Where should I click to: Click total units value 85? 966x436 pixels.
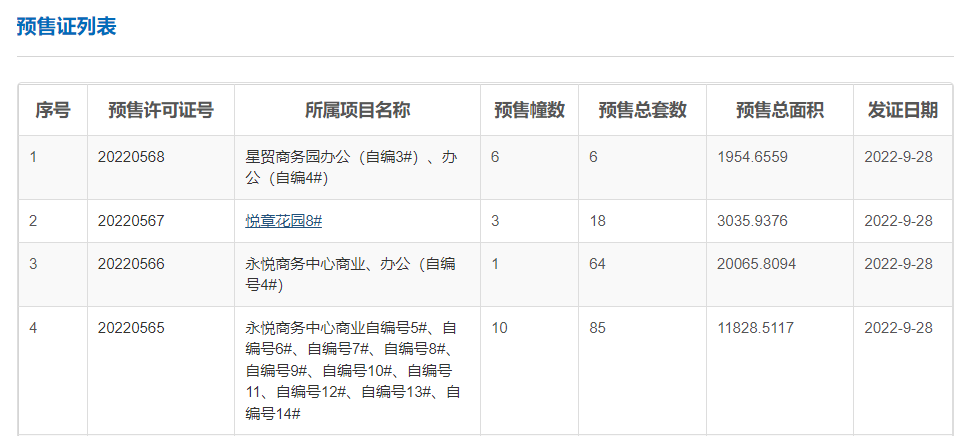pyautogui.click(x=597, y=328)
